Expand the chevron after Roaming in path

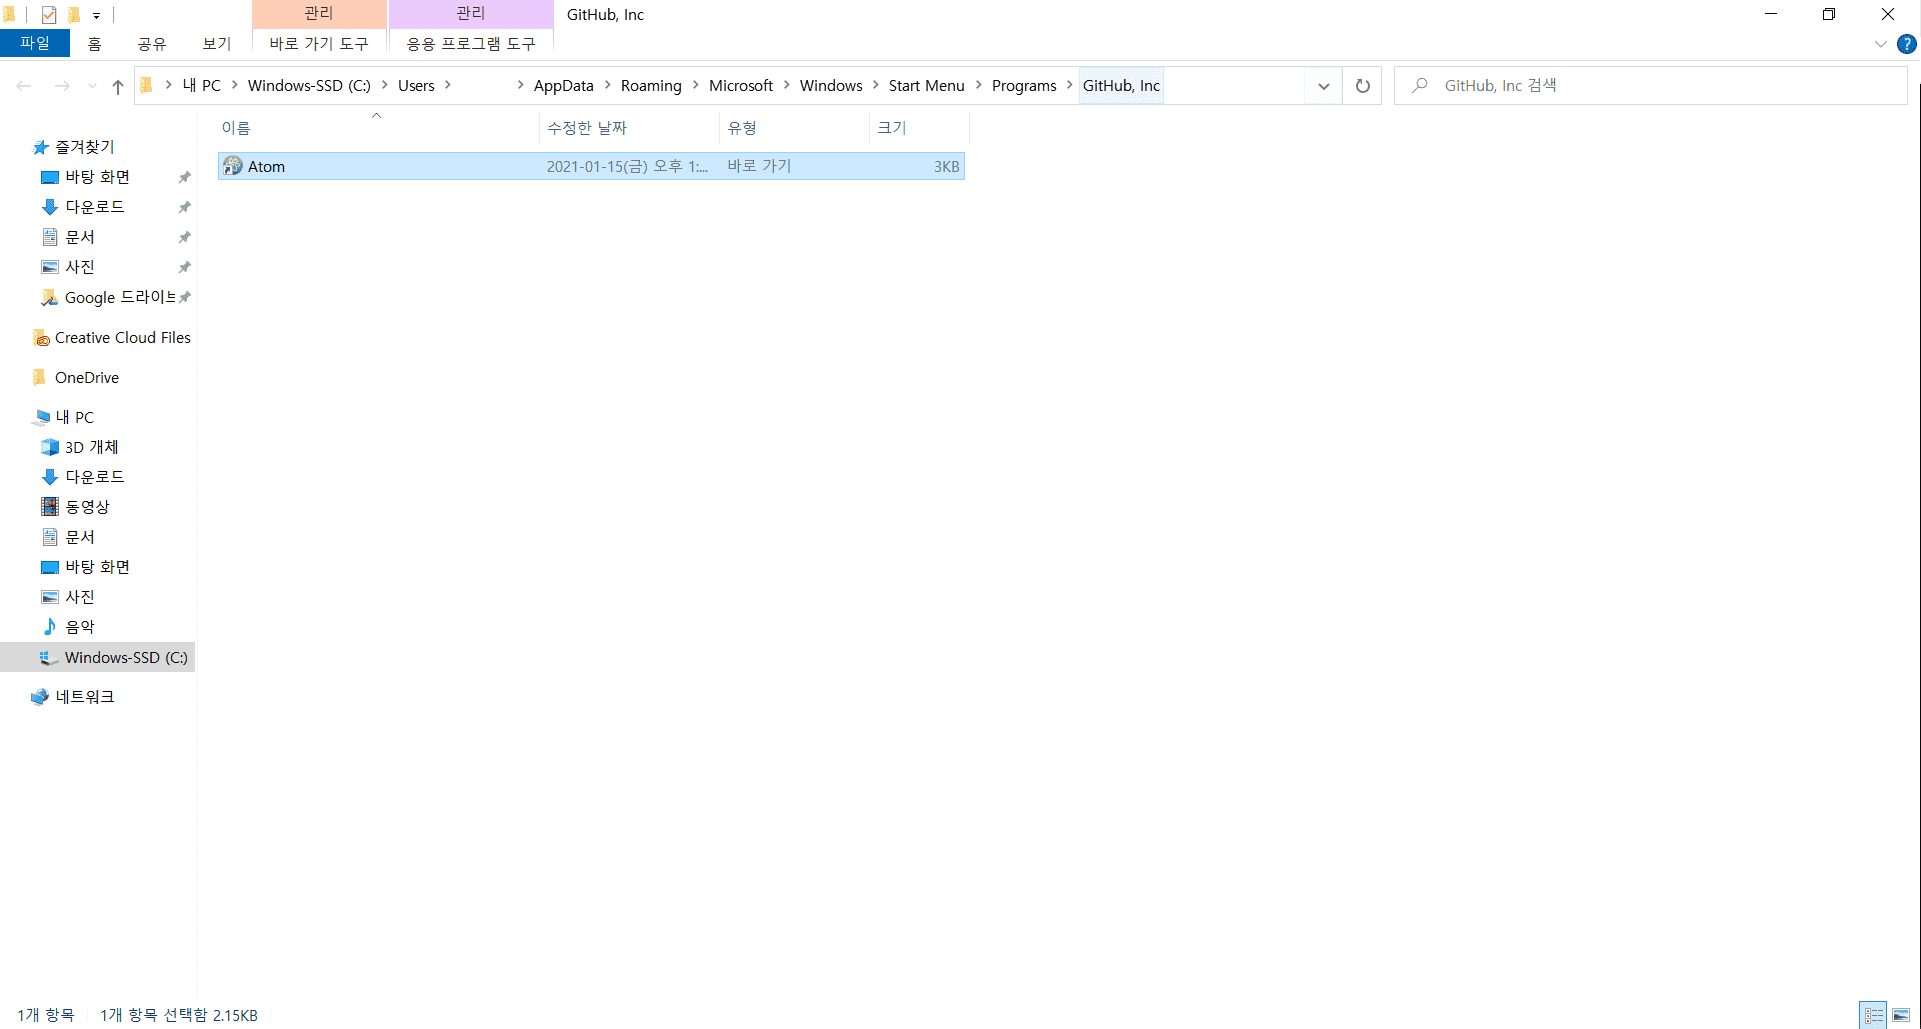click(x=695, y=85)
